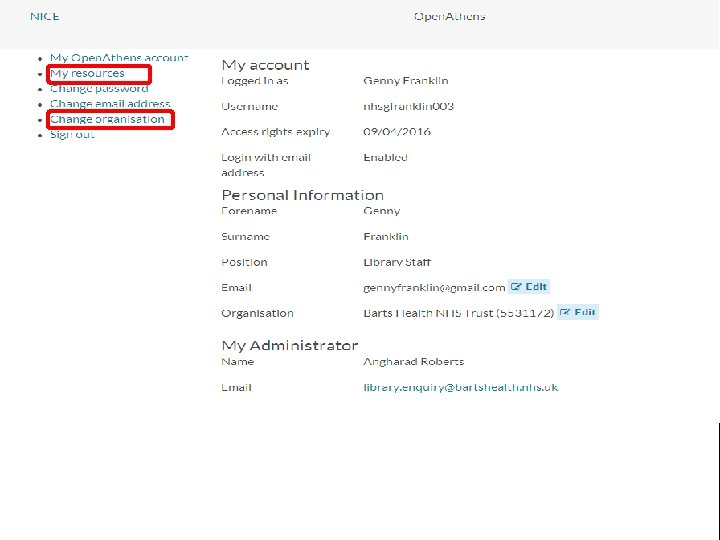Select Change password option
This screenshot has width=720, height=540.
(x=99, y=89)
